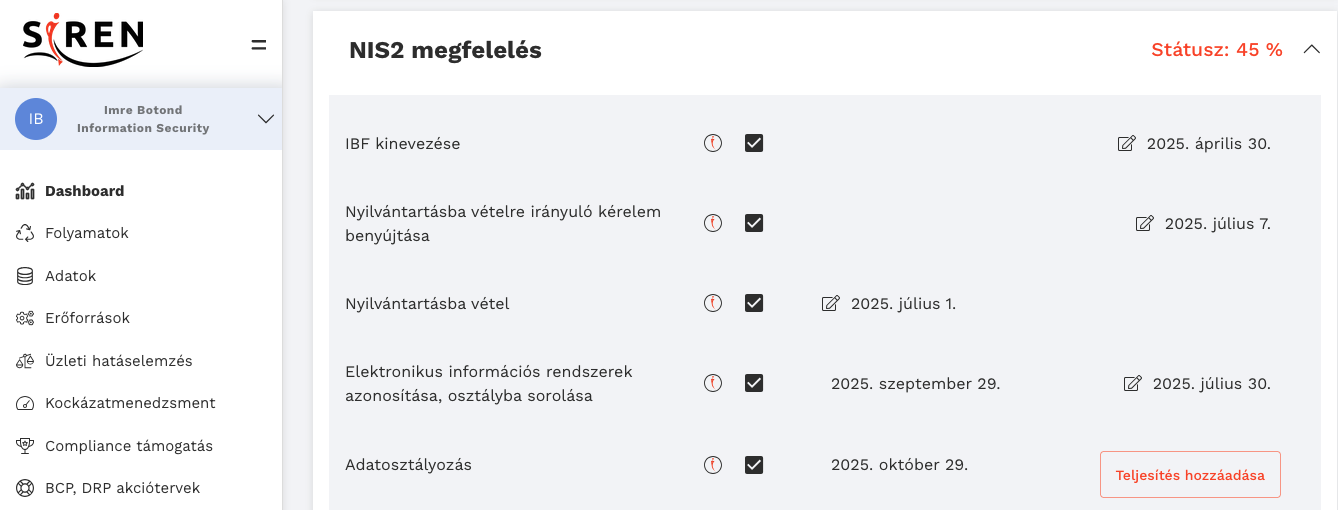Open BCP, DRP akciótervek menu item

pos(122,488)
